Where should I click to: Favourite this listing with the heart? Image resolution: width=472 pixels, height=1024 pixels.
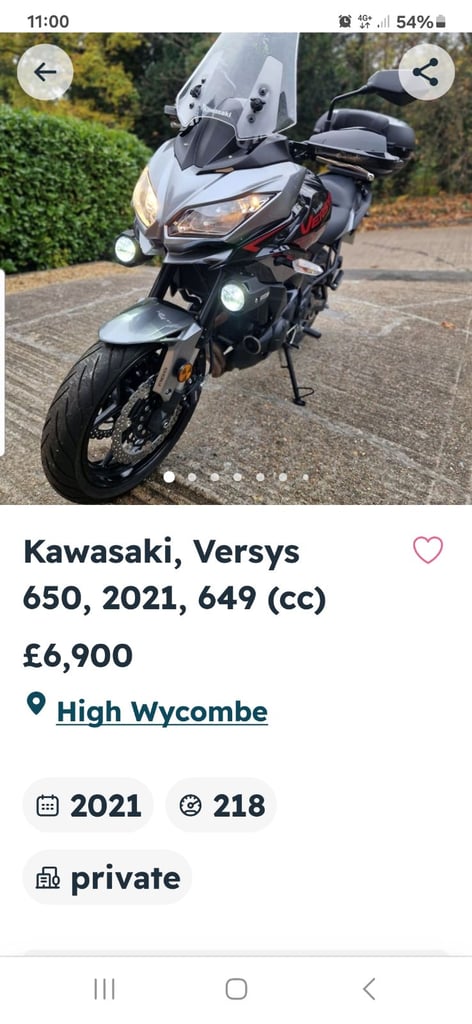point(428,550)
